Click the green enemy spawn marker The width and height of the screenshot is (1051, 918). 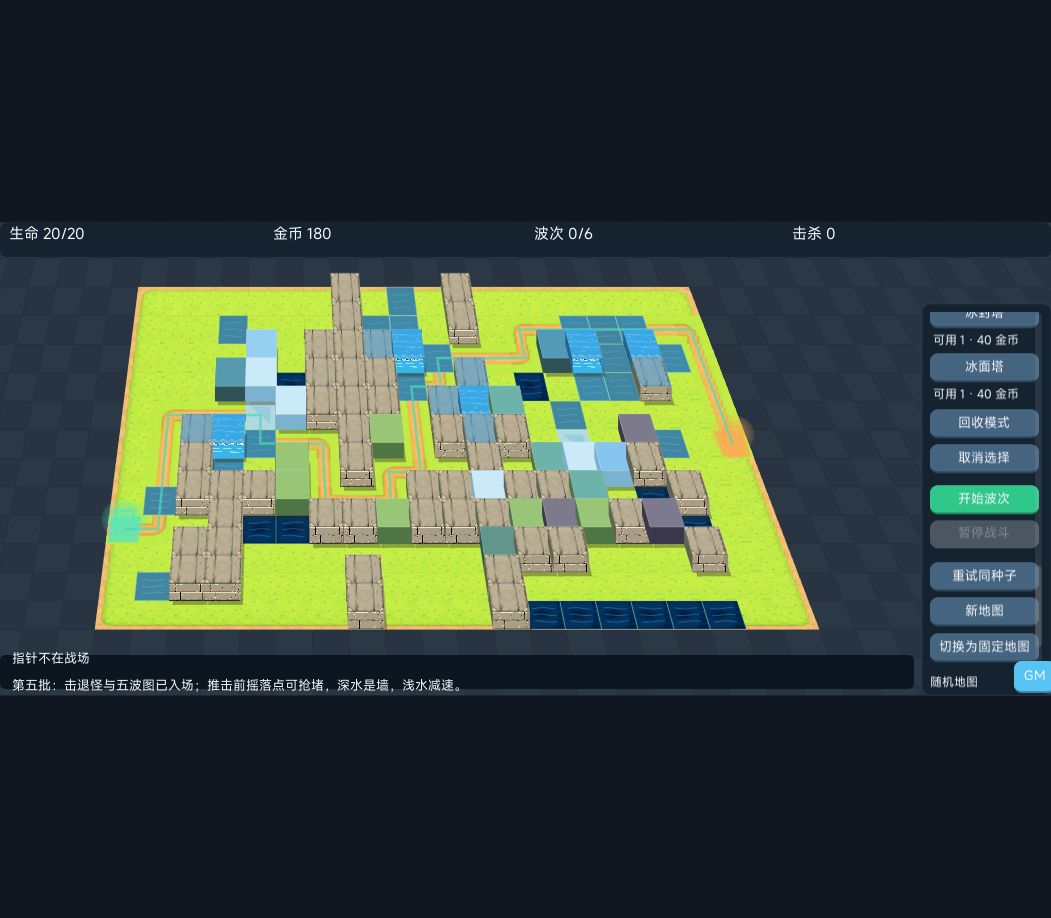coord(123,522)
